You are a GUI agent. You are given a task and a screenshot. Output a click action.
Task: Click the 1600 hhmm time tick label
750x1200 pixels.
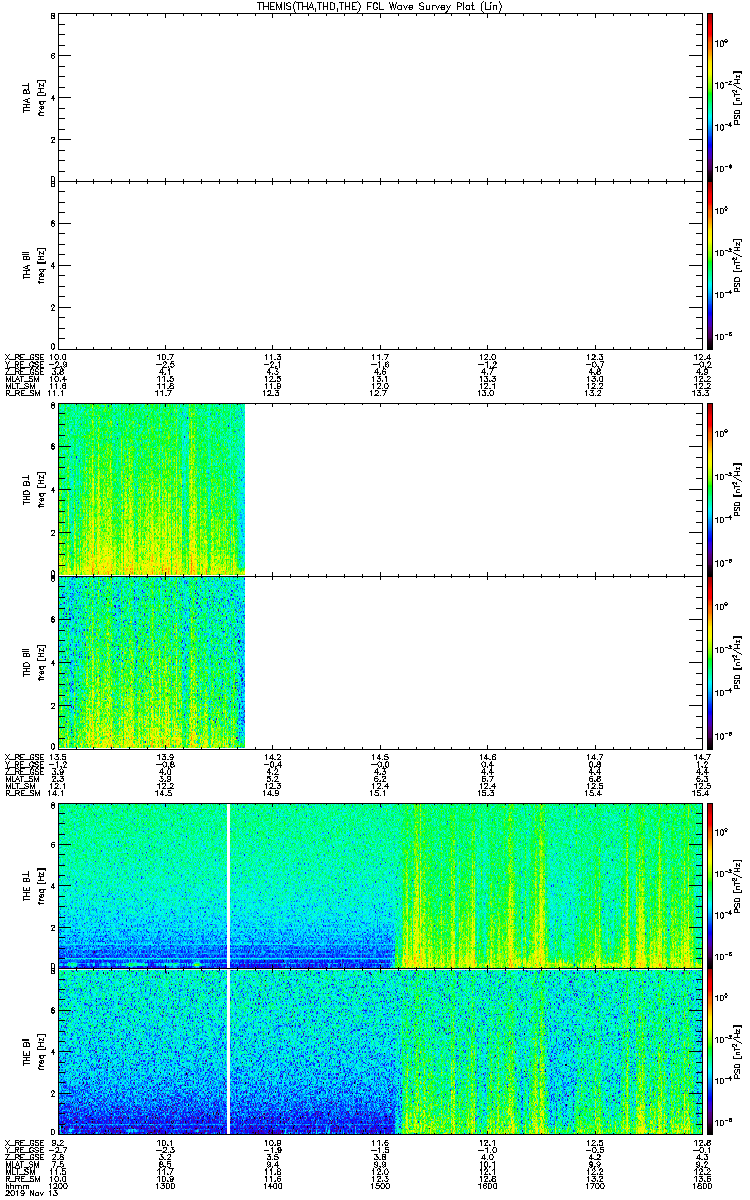pos(486,1187)
